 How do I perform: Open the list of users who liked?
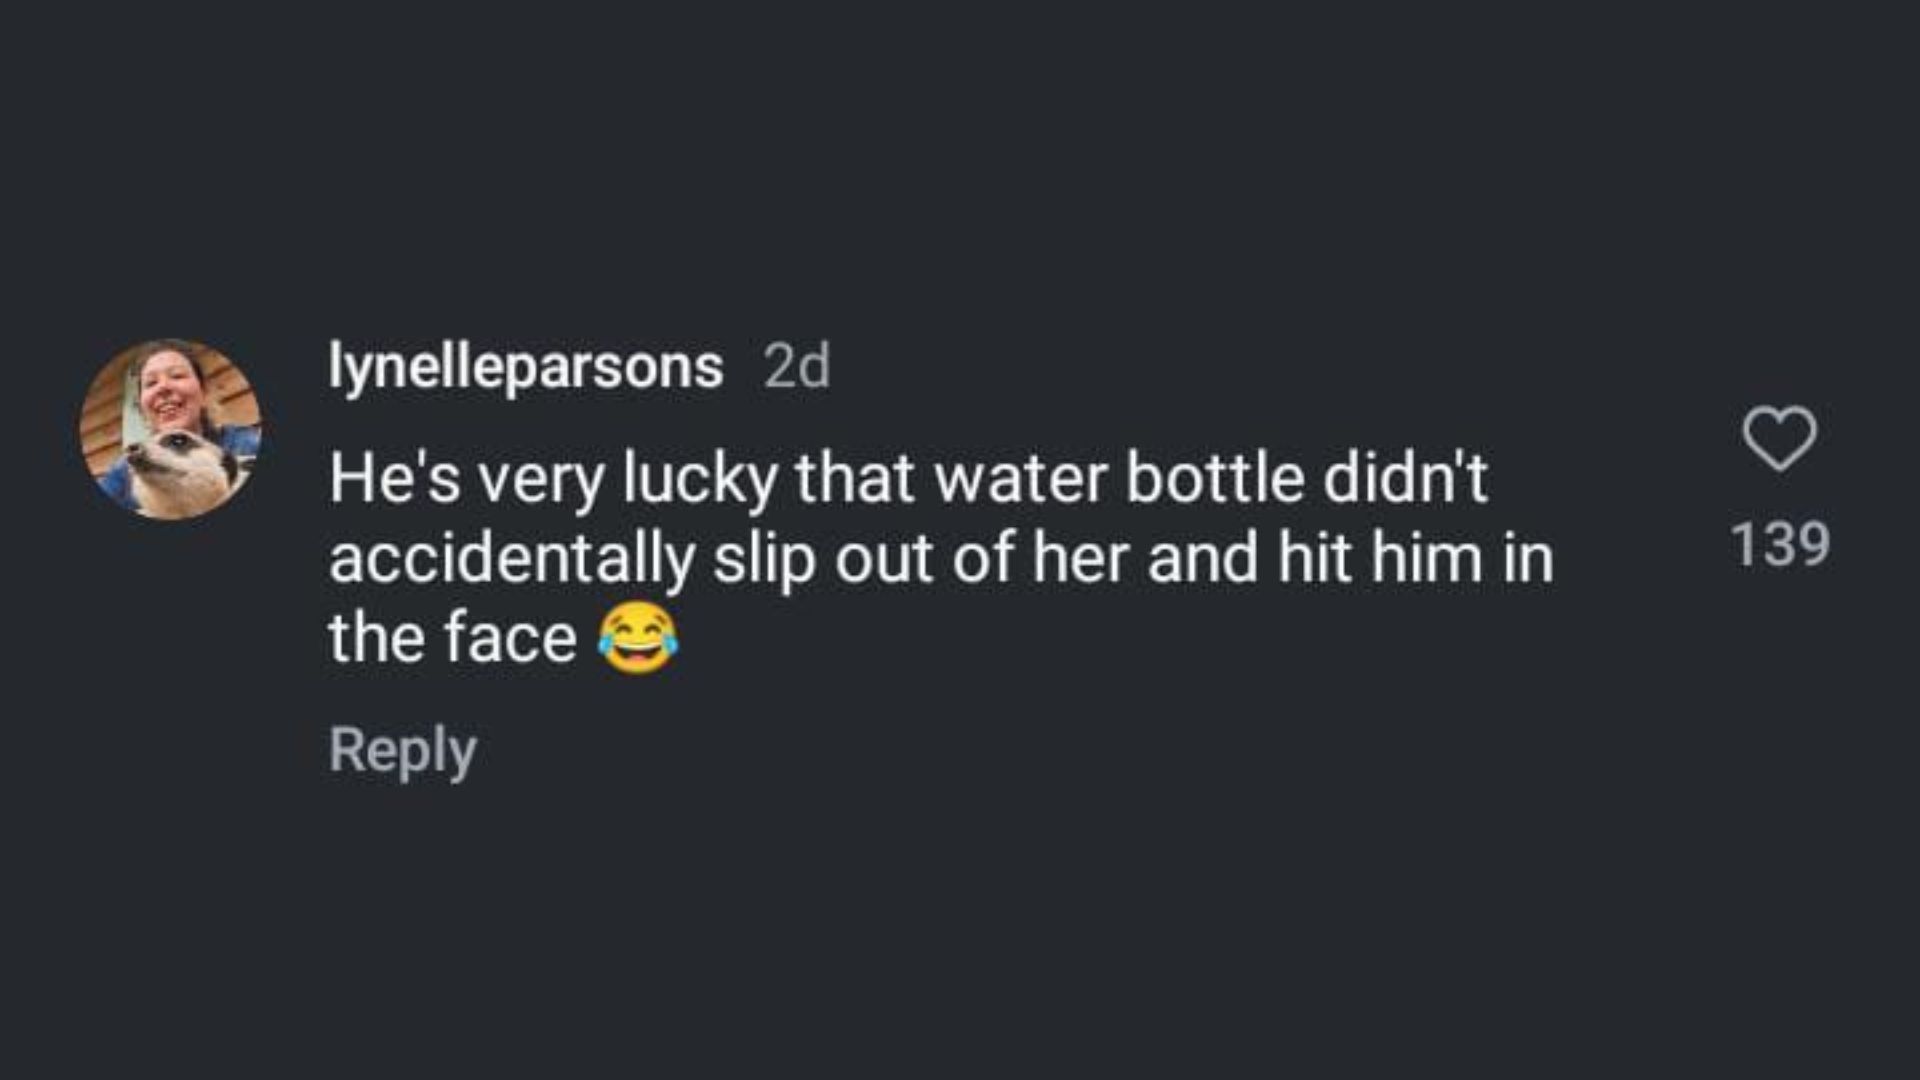click(x=1780, y=544)
